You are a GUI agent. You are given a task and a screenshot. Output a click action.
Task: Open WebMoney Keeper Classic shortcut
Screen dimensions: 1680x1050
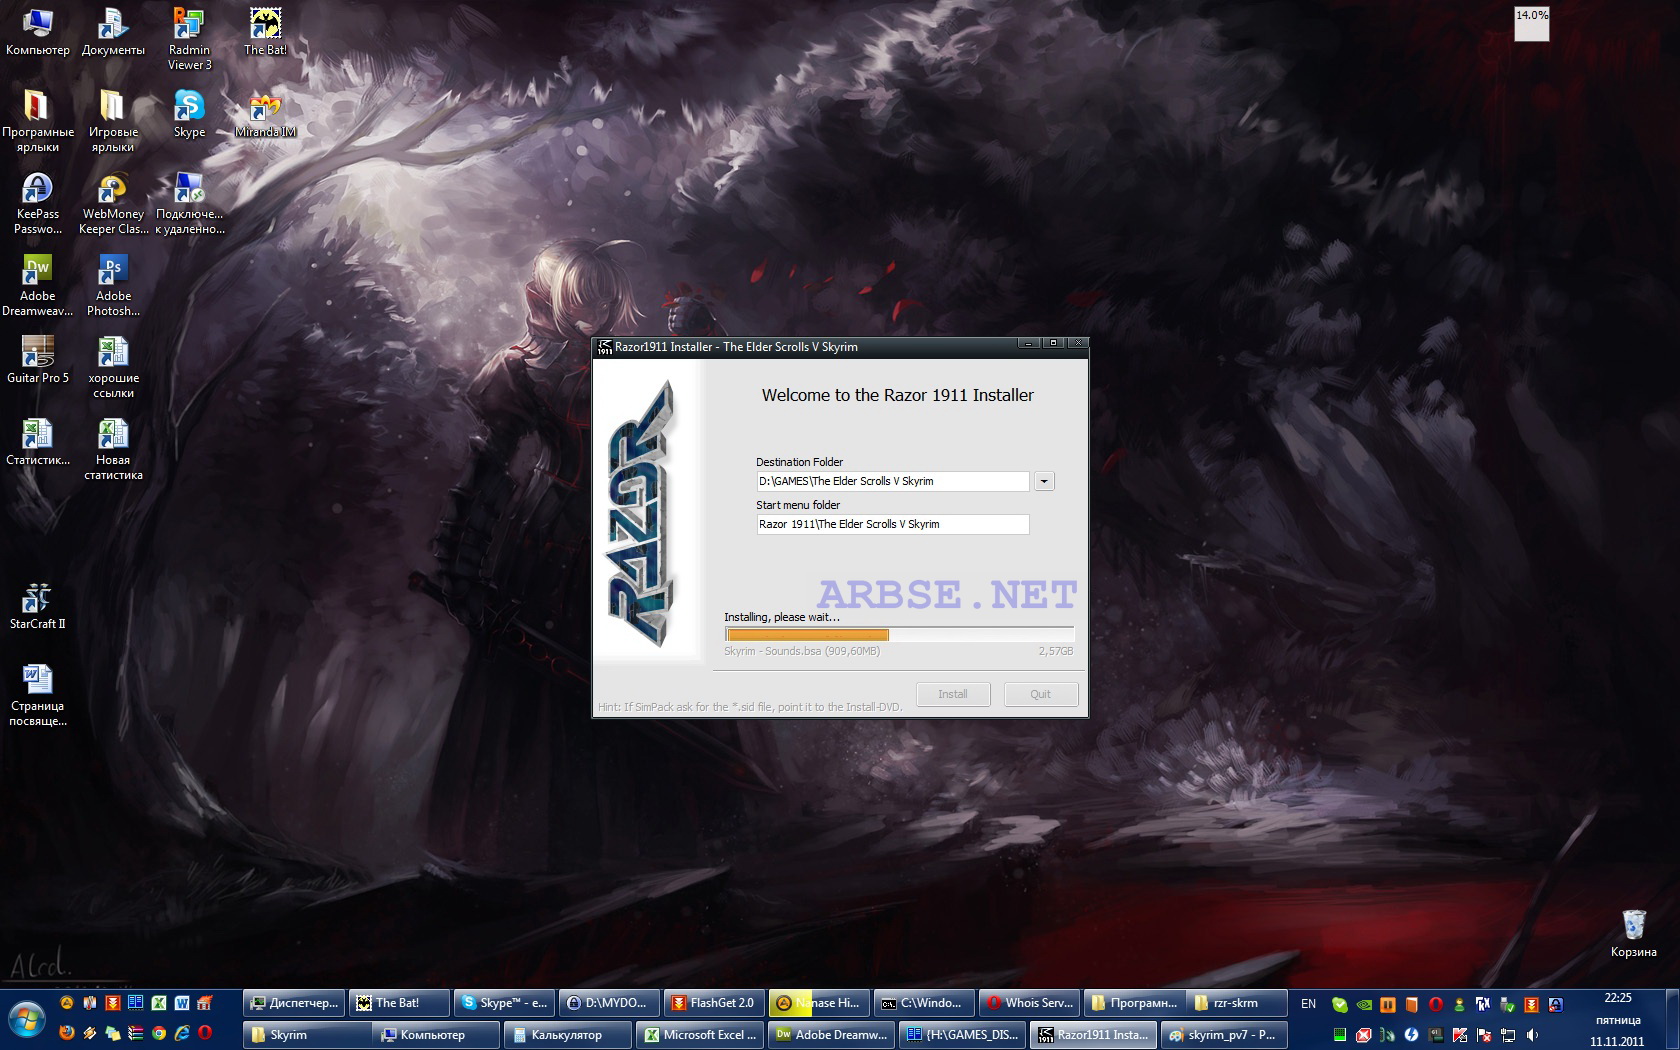point(113,203)
